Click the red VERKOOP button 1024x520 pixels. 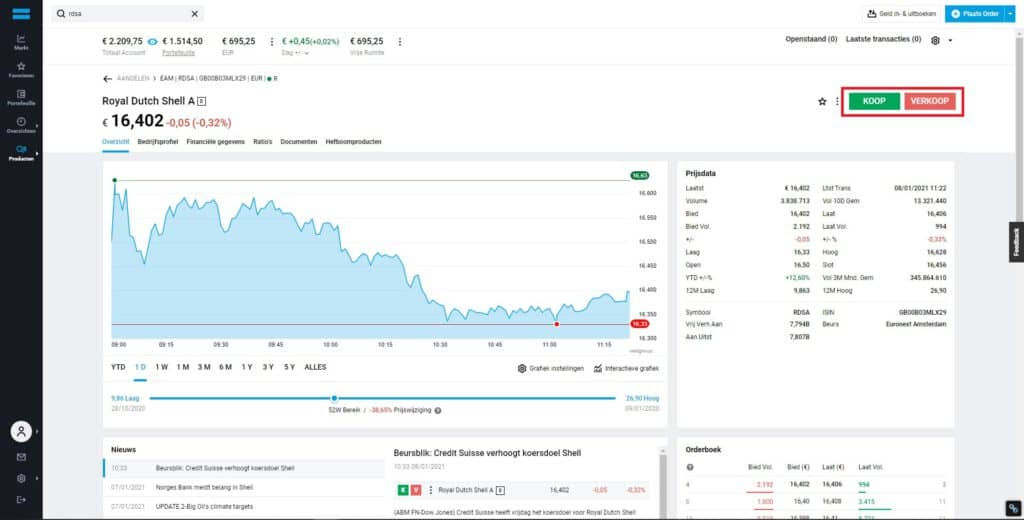930,101
